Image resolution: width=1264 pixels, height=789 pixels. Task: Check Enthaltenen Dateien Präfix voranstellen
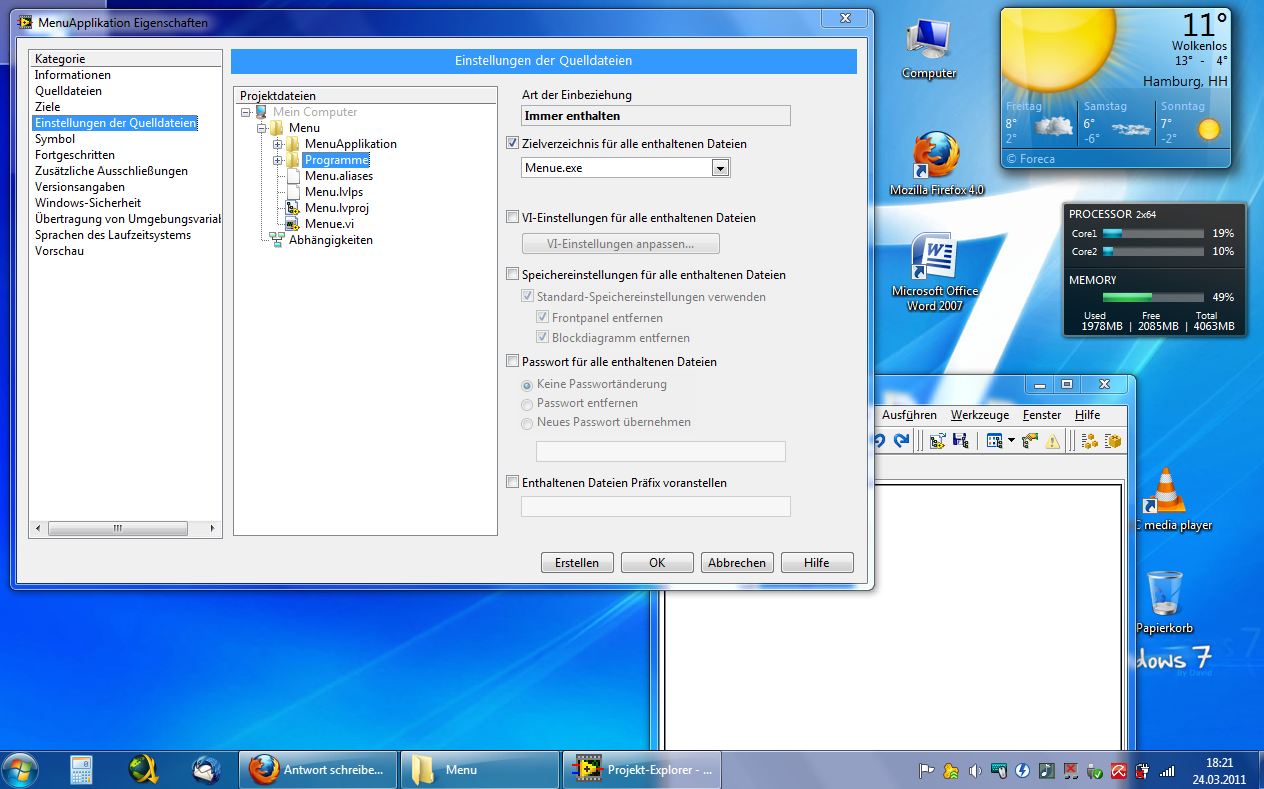pos(513,482)
